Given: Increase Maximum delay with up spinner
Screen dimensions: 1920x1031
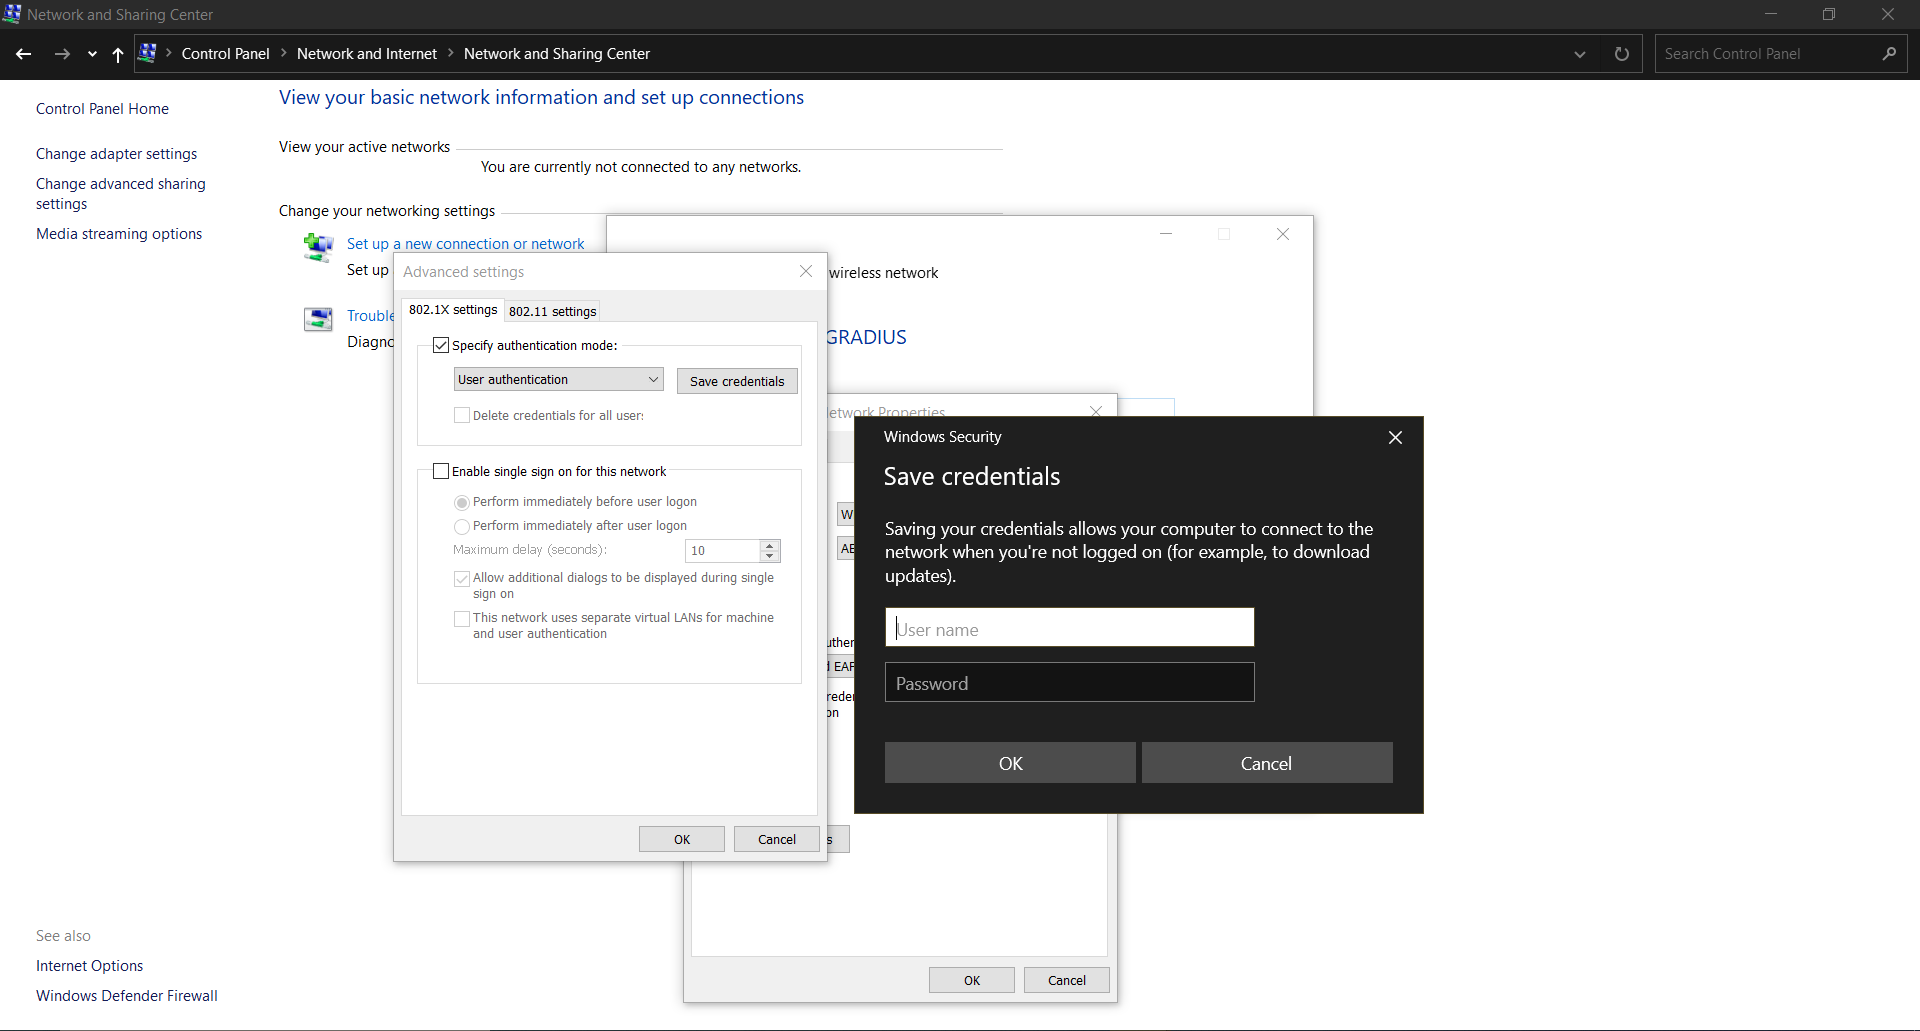Looking at the screenshot, I should tap(770, 545).
